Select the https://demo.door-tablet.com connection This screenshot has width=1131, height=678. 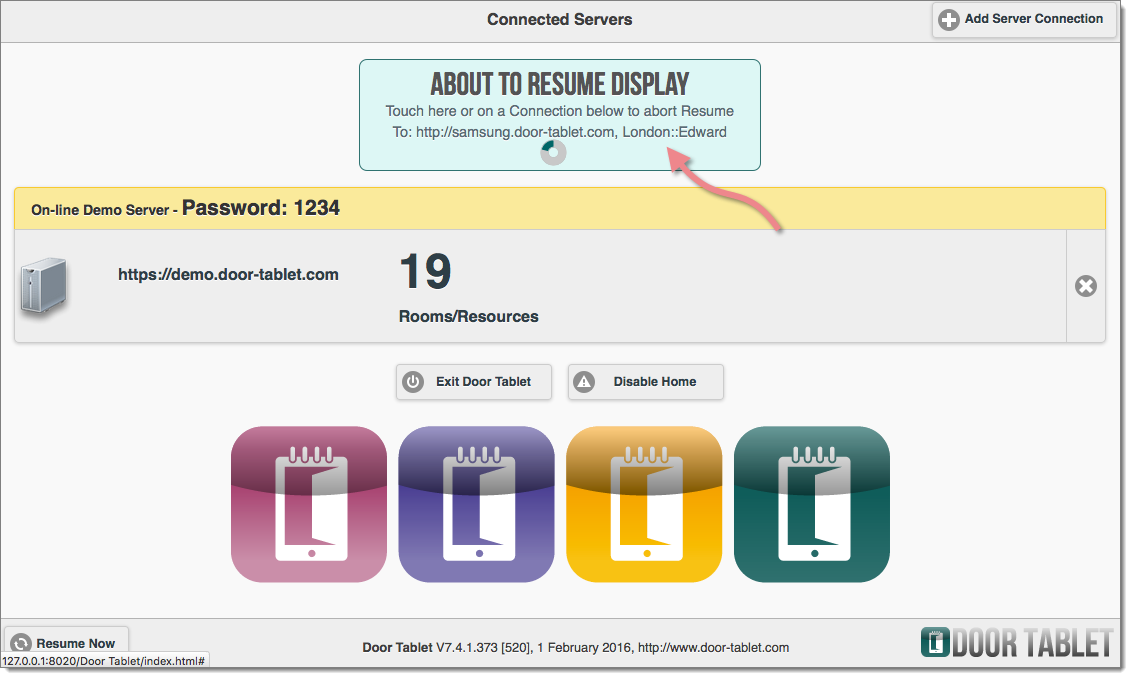coord(228,275)
